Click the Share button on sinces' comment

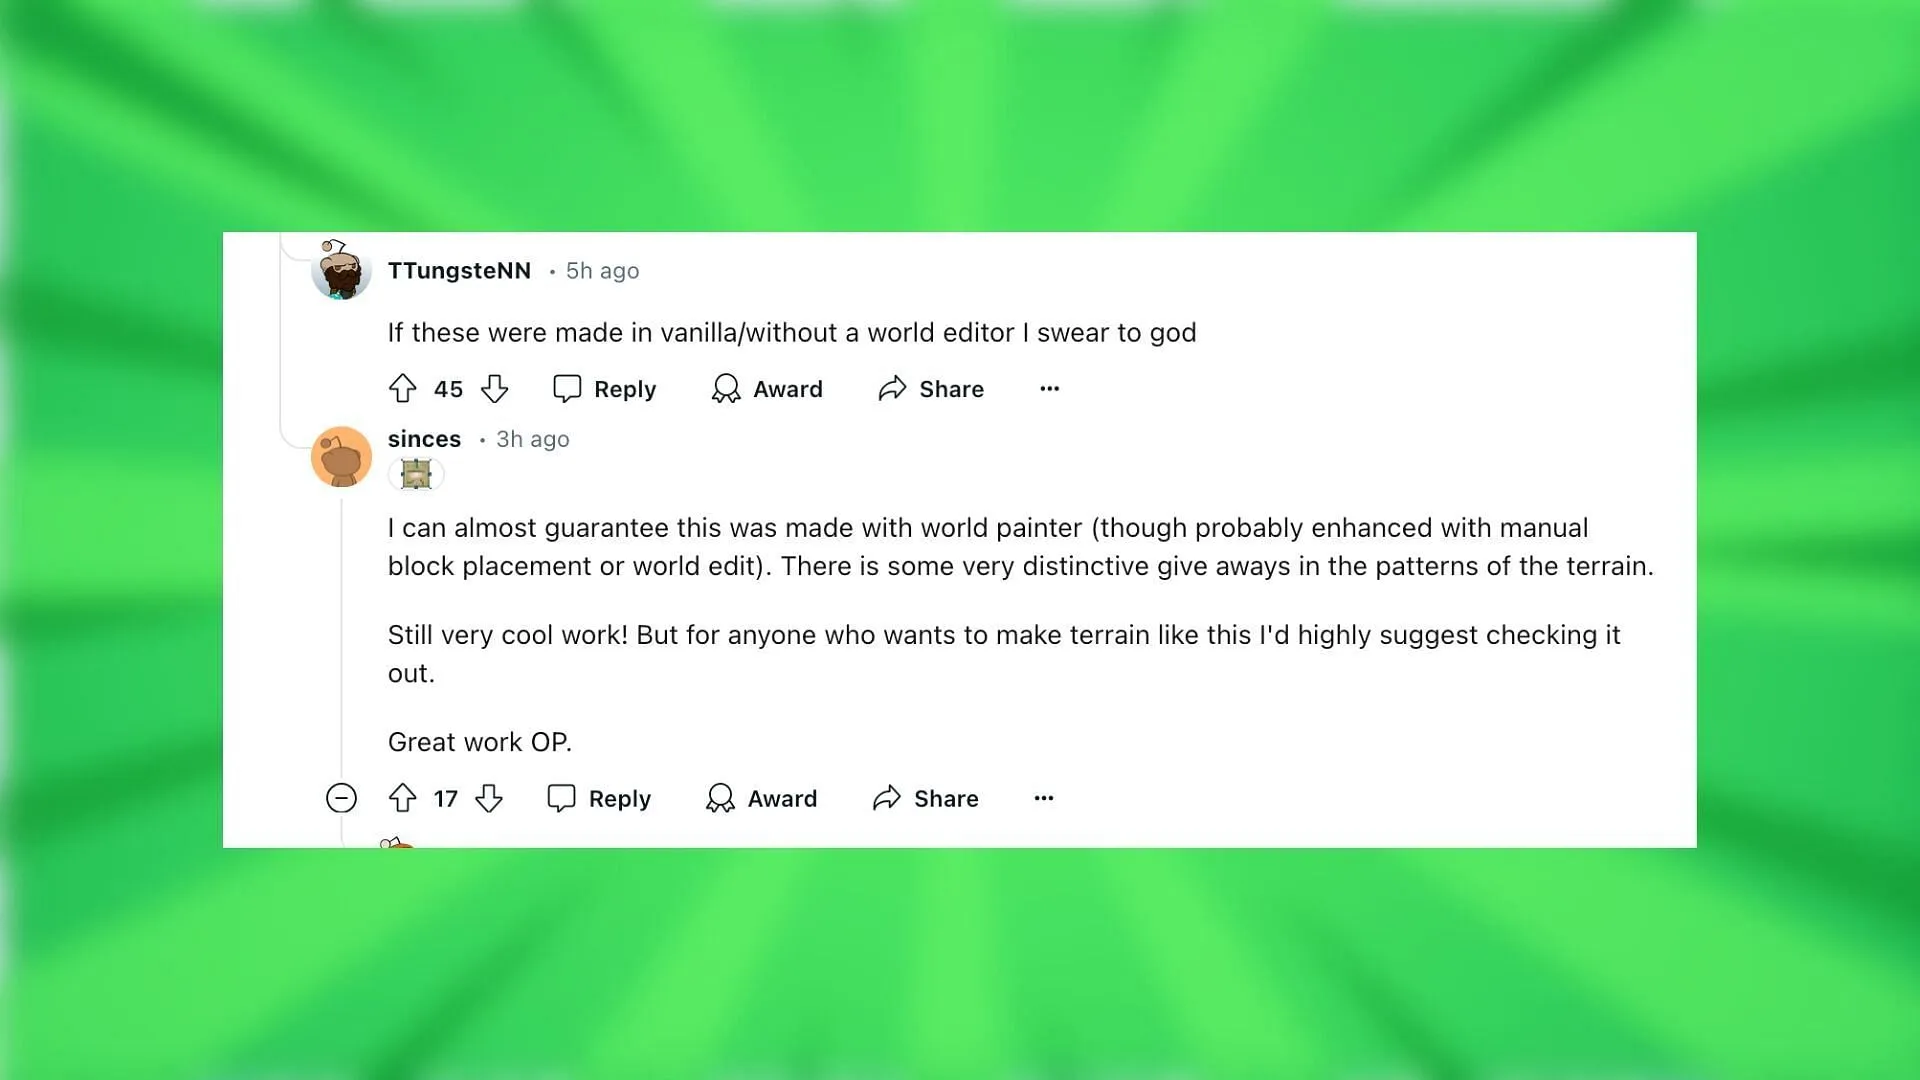click(x=923, y=796)
